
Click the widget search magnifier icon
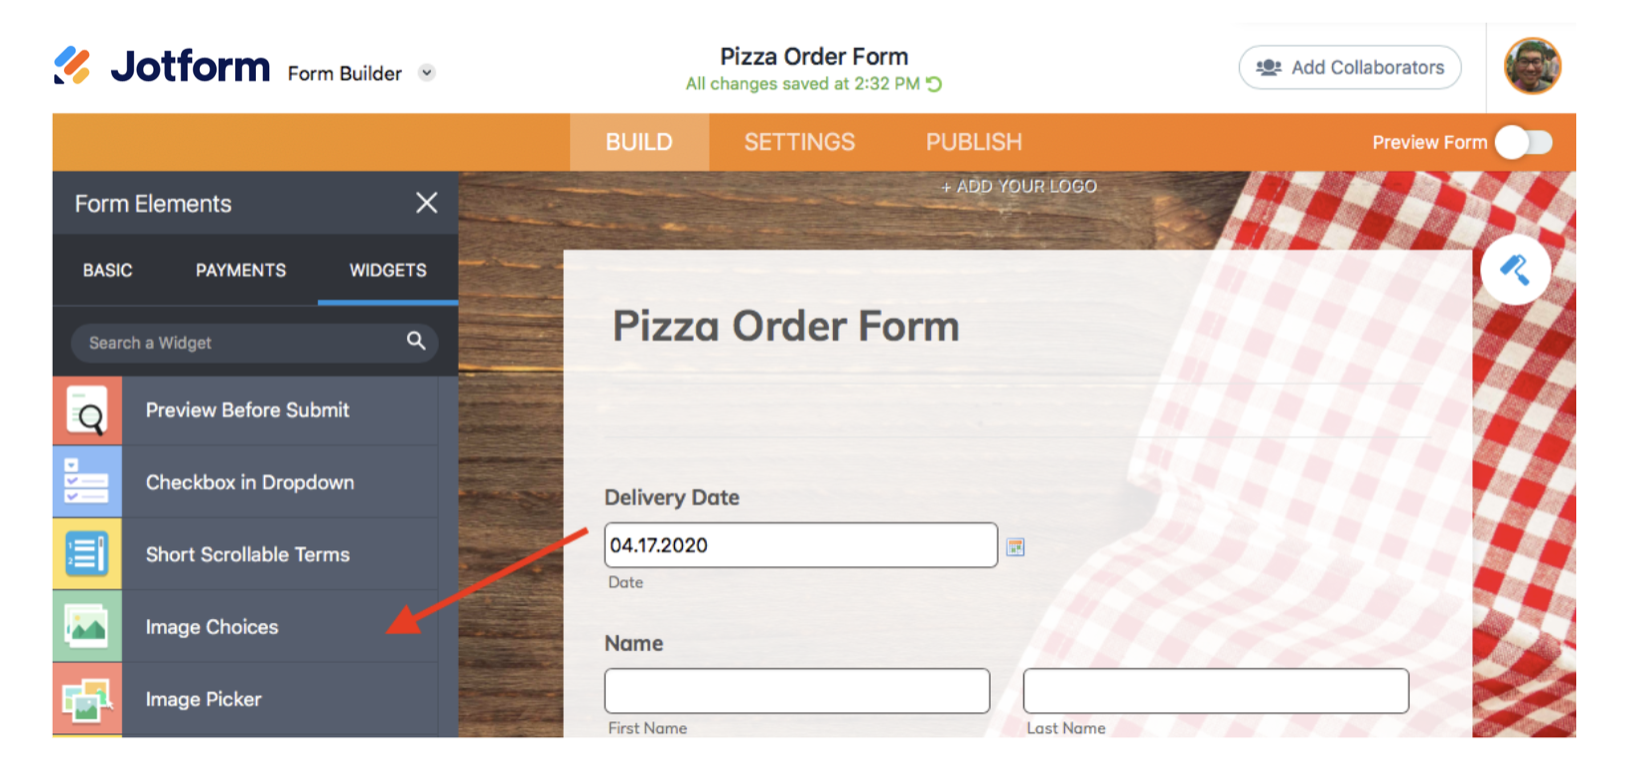(416, 342)
